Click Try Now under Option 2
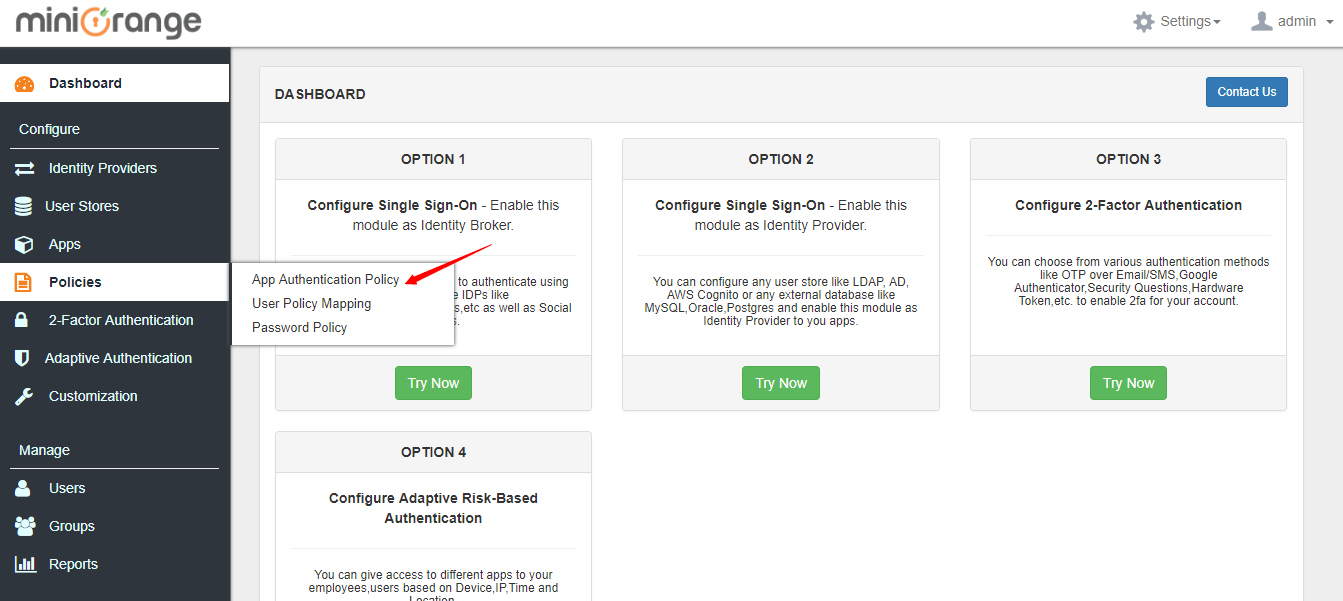Screen dimensions: 1343x601 [780, 384]
